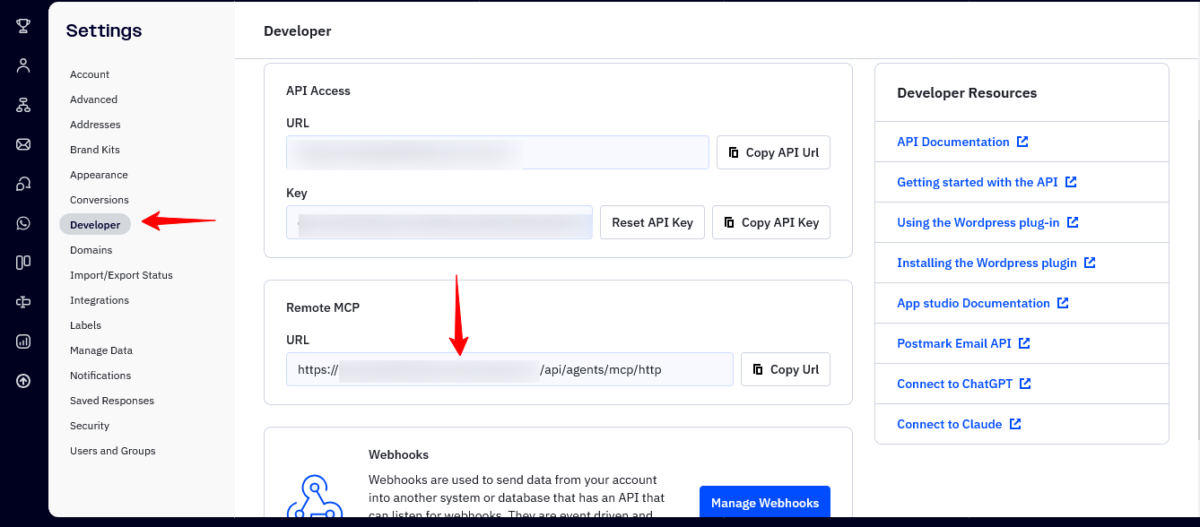This screenshot has width=1200, height=527.
Task: Open the reports chart icon
Action: click(x=23, y=341)
